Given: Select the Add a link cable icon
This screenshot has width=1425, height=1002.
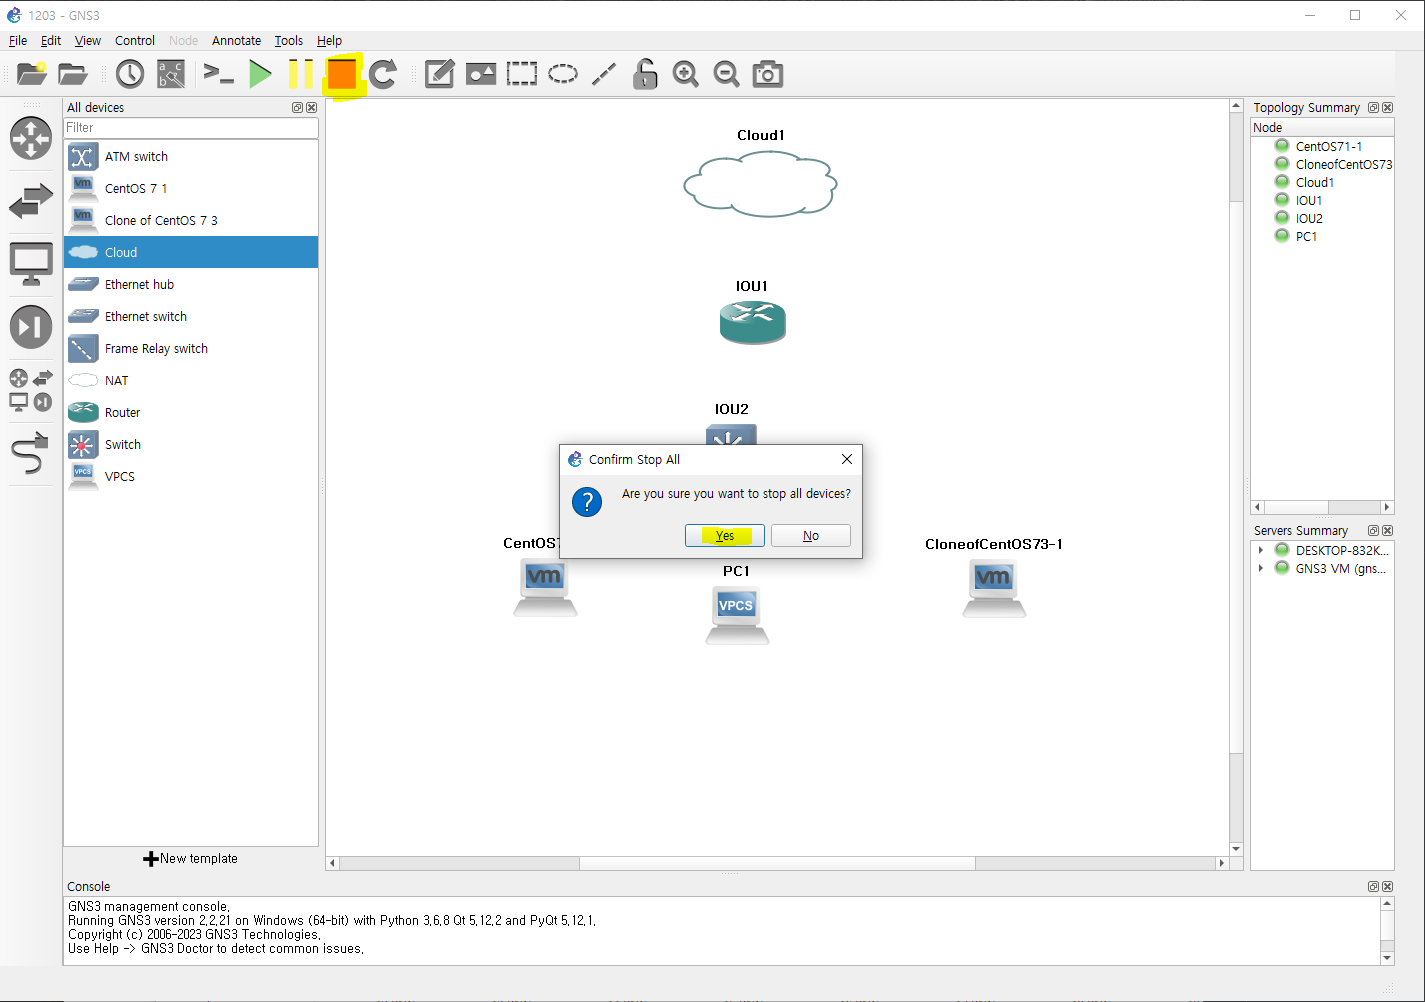Looking at the screenshot, I should [31, 453].
